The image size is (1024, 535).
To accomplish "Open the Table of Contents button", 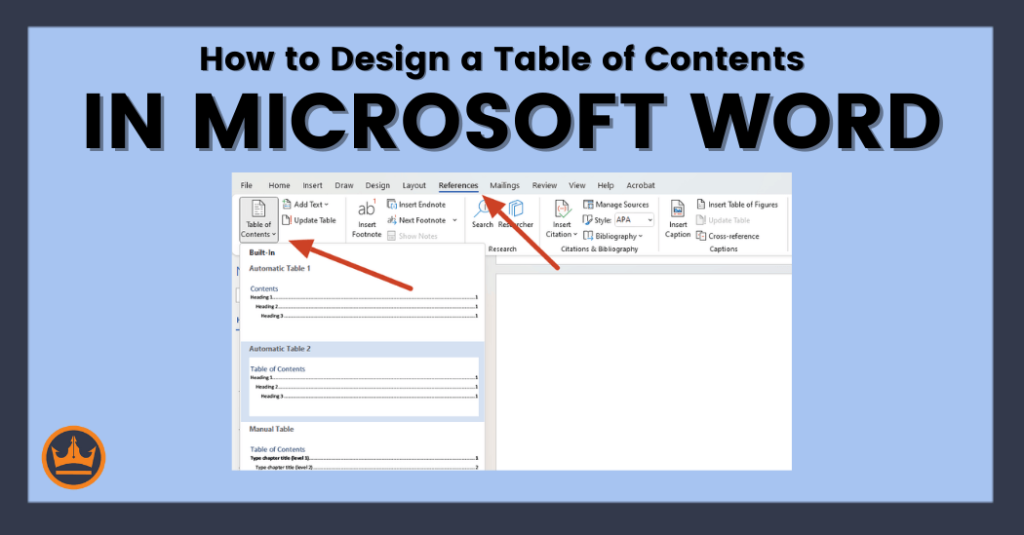I will [x=258, y=220].
